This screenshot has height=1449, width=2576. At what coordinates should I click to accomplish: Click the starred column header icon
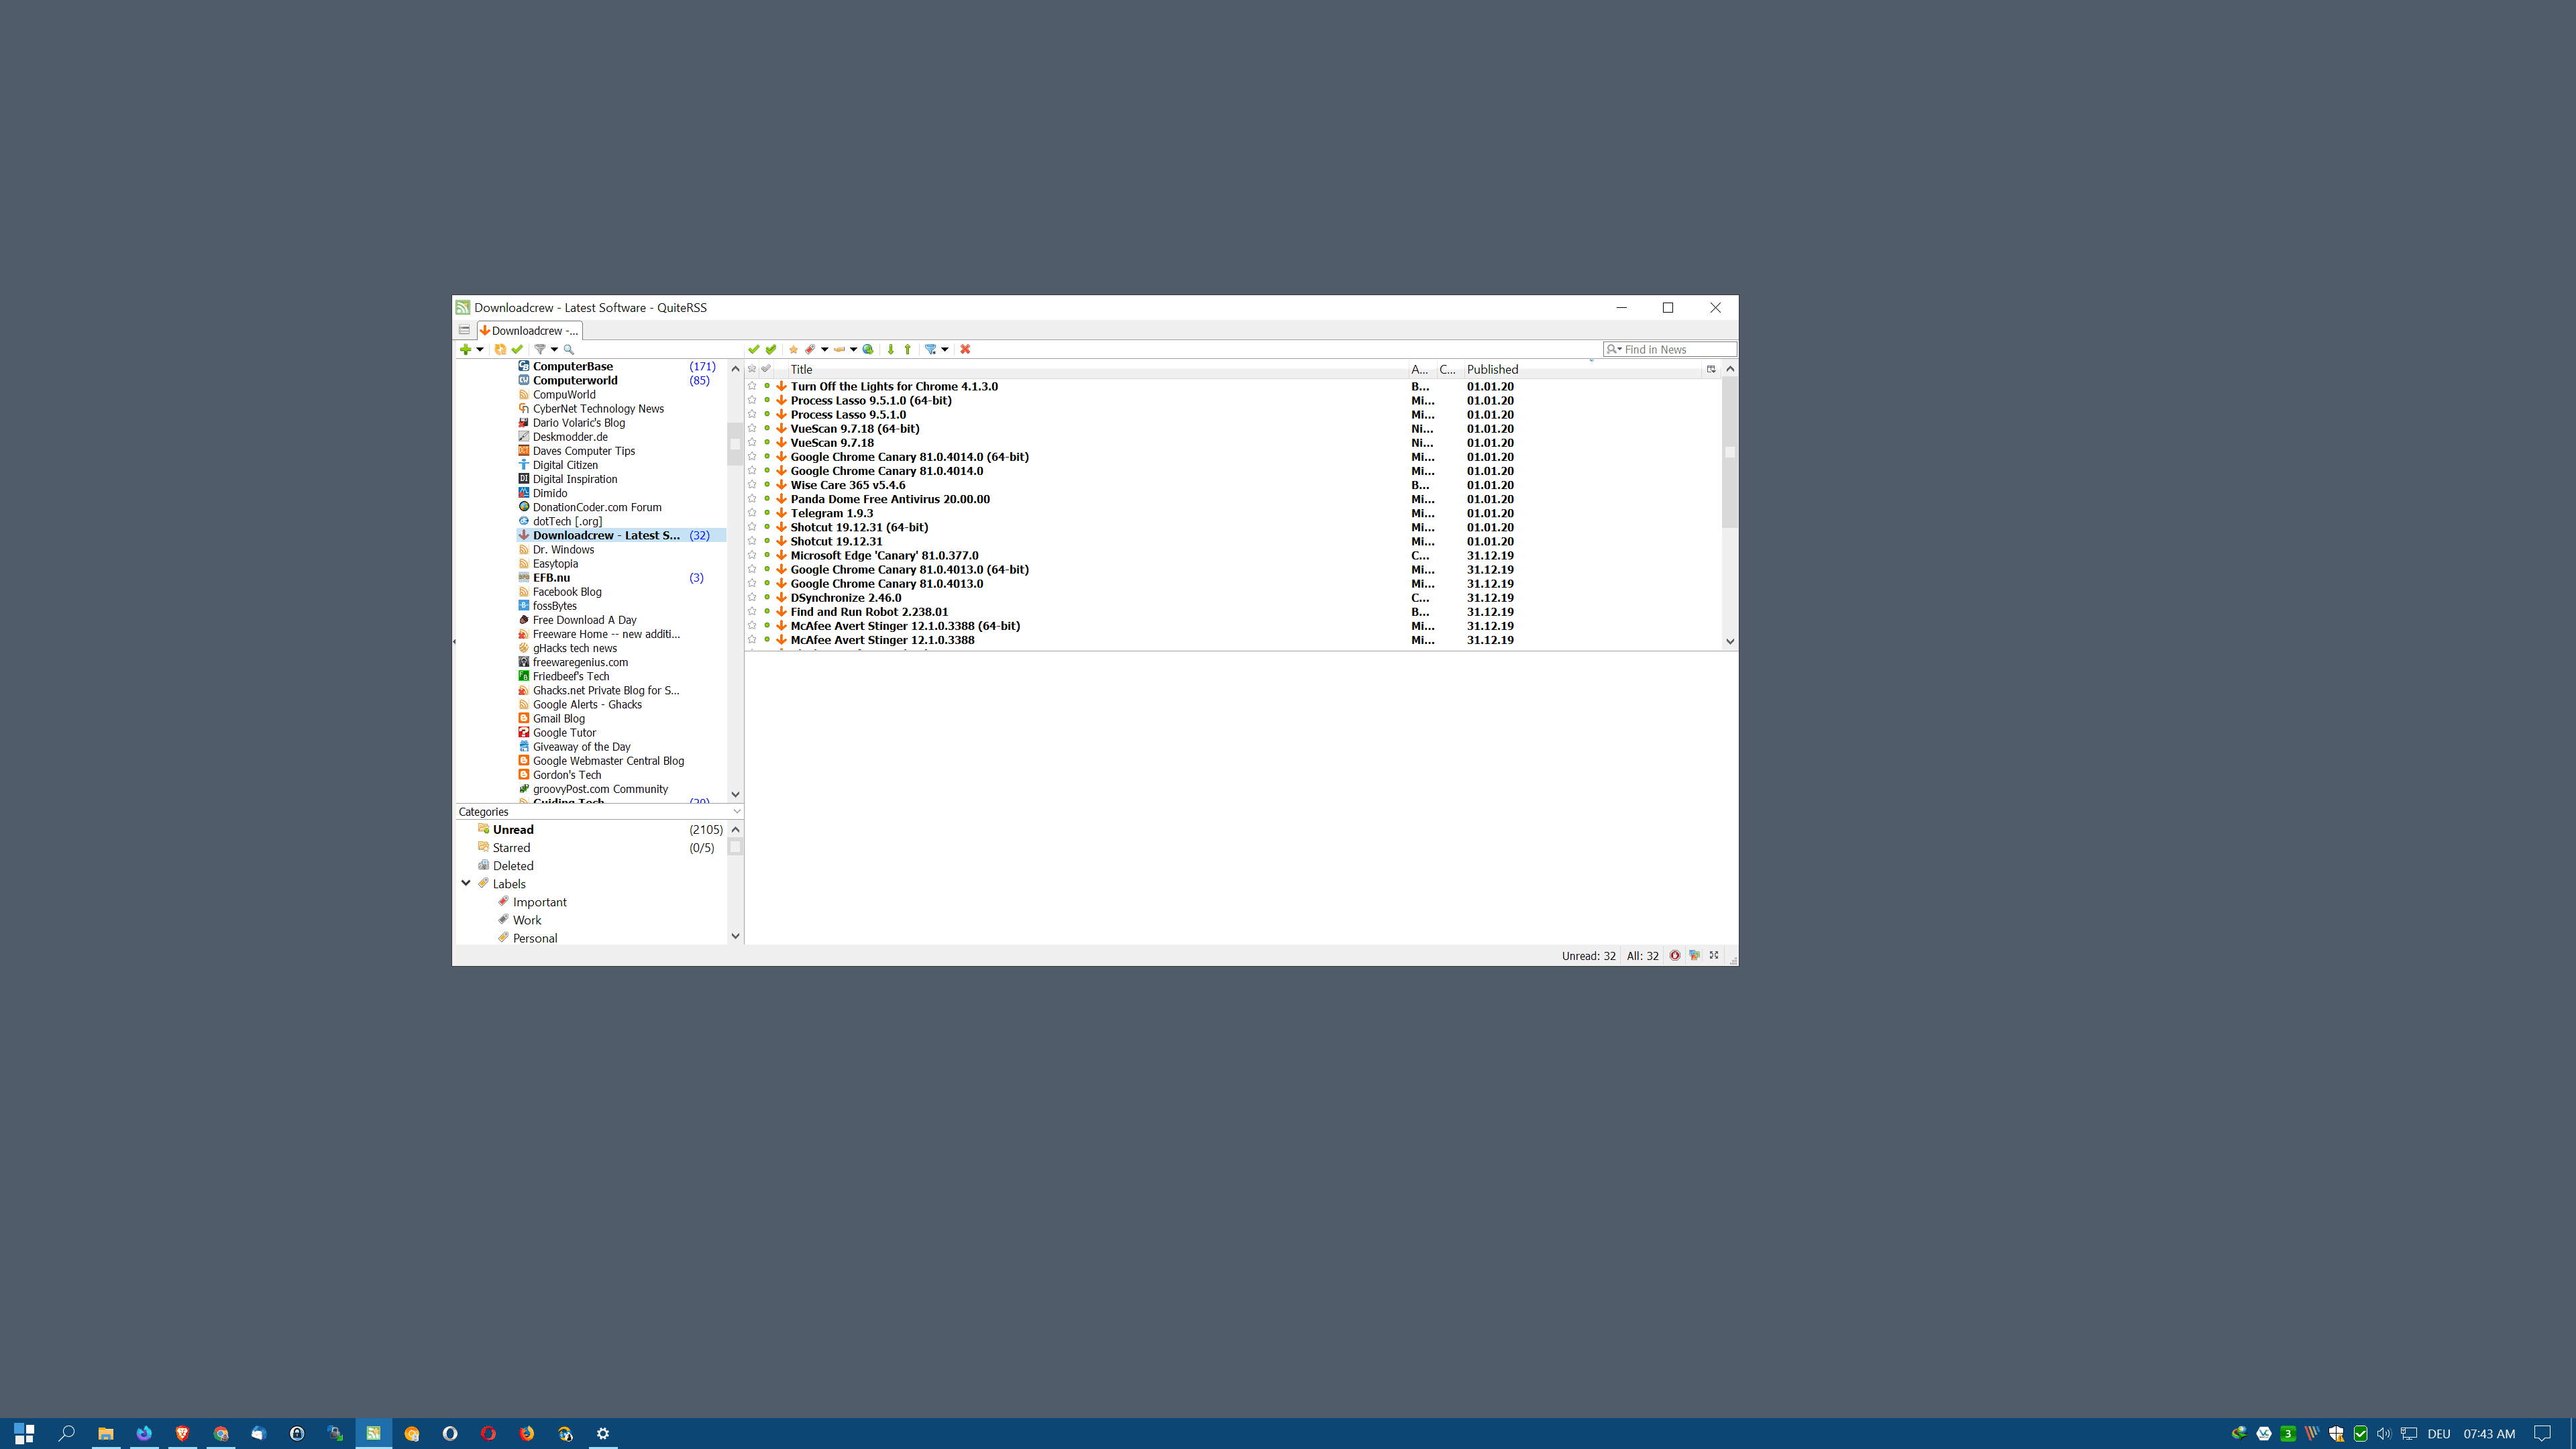[752, 369]
